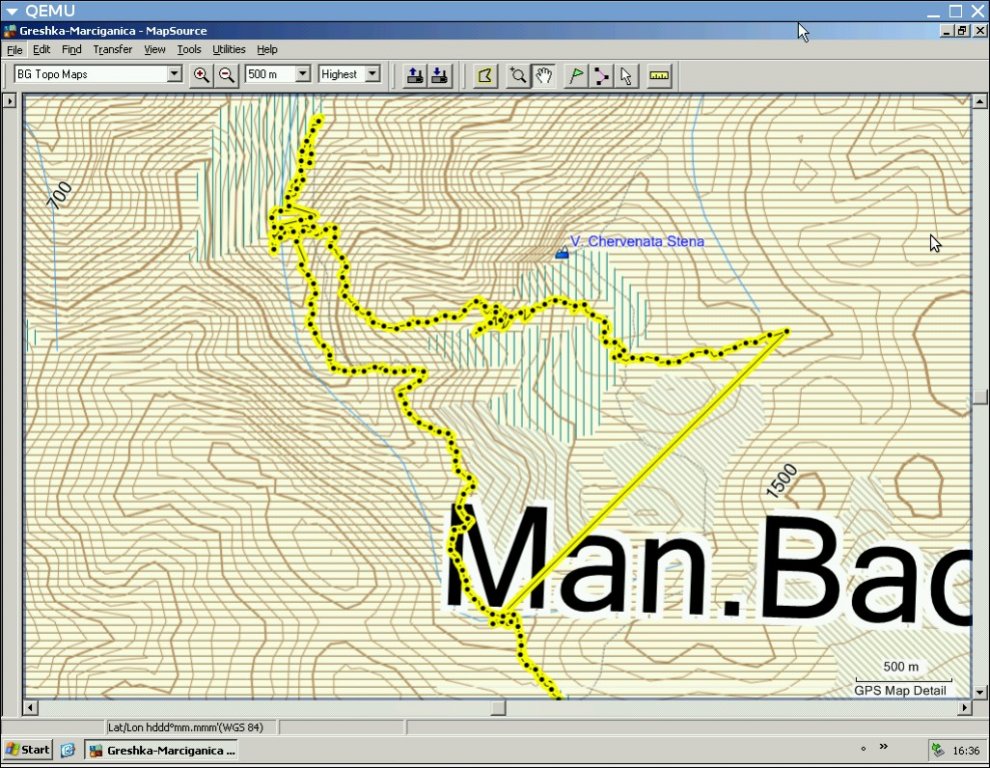The width and height of the screenshot is (990, 768).
Task: Open the QEMU window menu triangle
Action: coord(11,11)
